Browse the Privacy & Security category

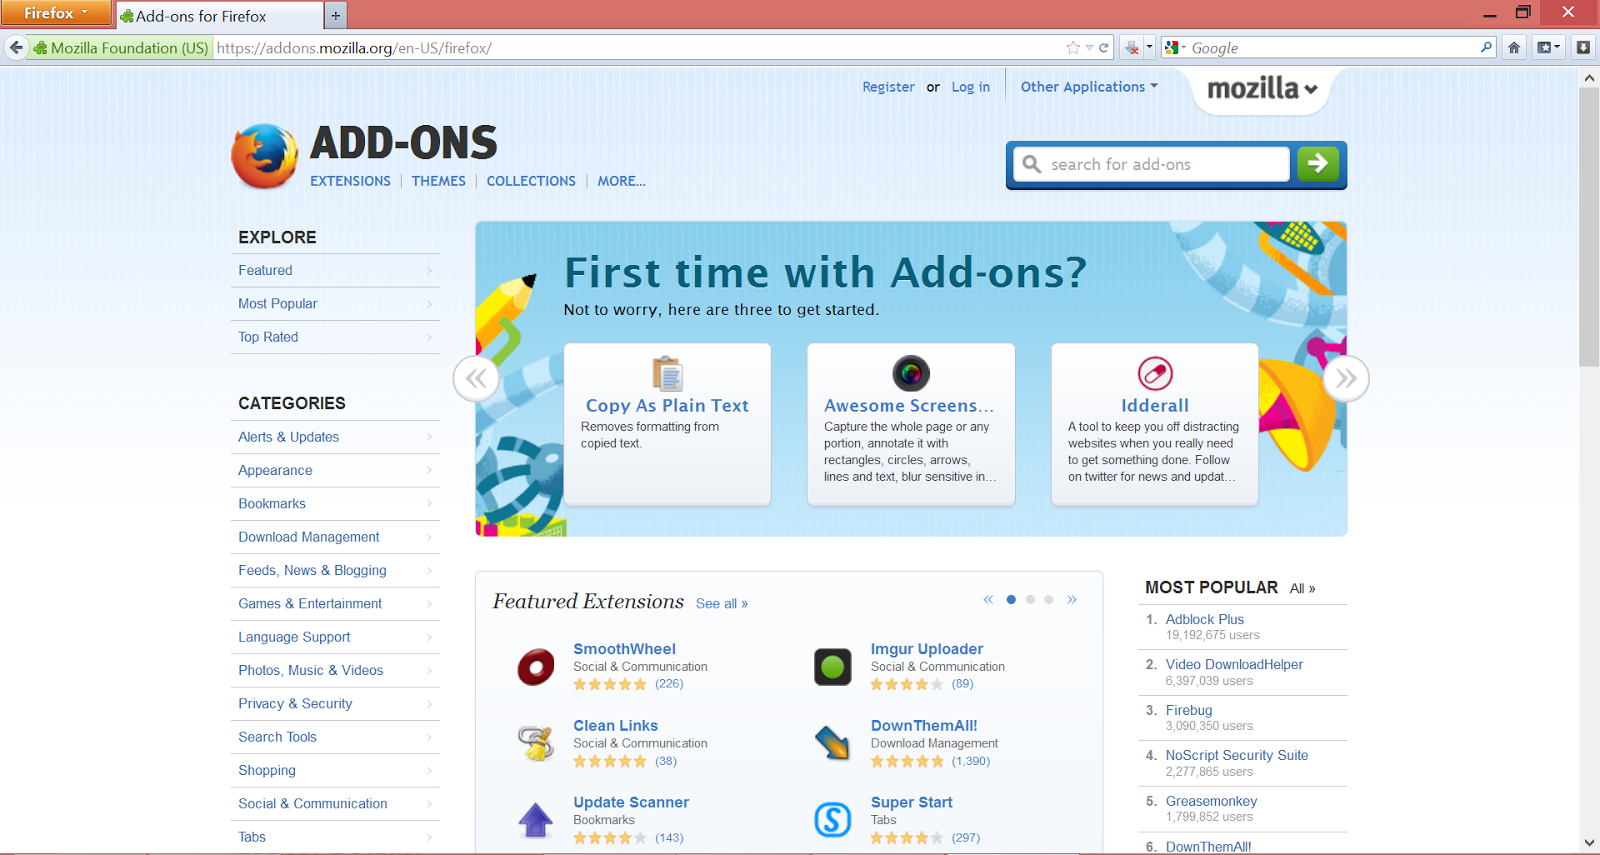(335, 704)
